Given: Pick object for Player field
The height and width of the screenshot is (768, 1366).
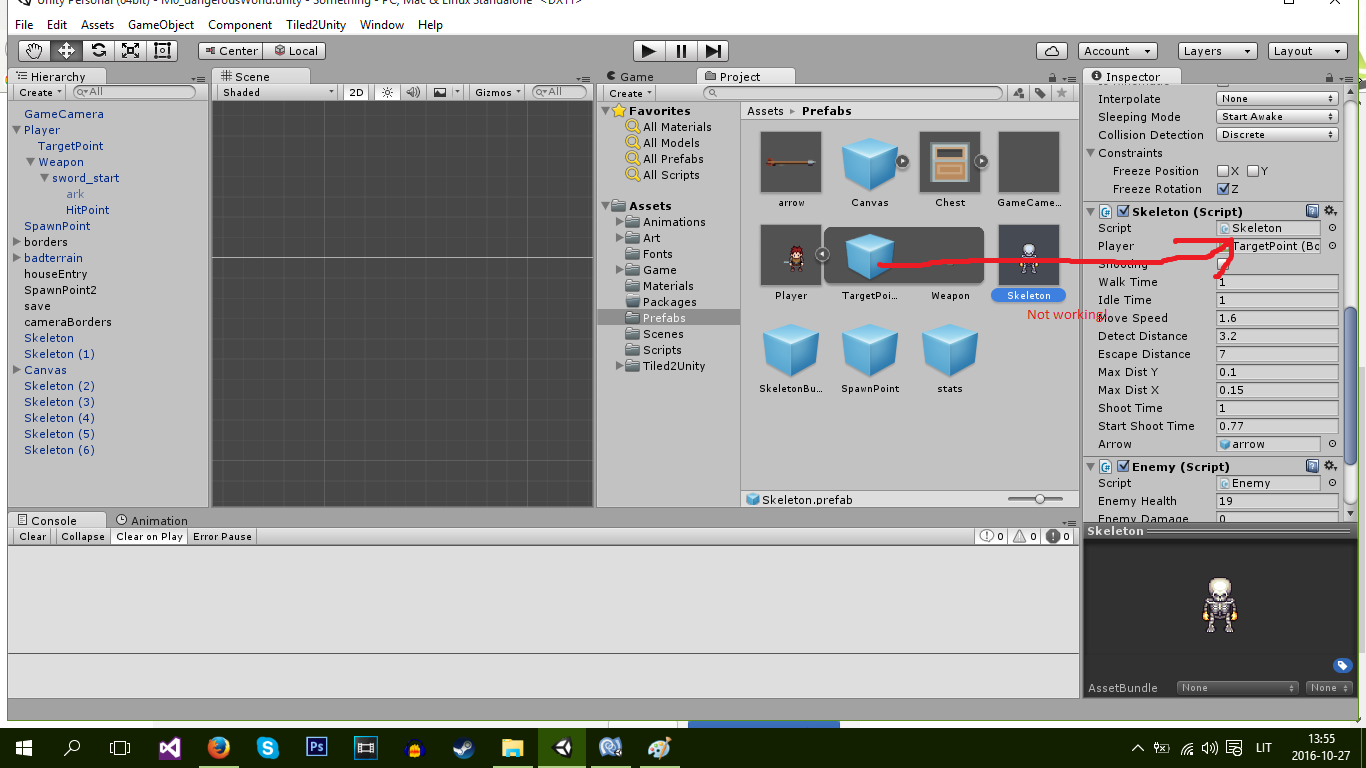Looking at the screenshot, I should tap(1331, 246).
